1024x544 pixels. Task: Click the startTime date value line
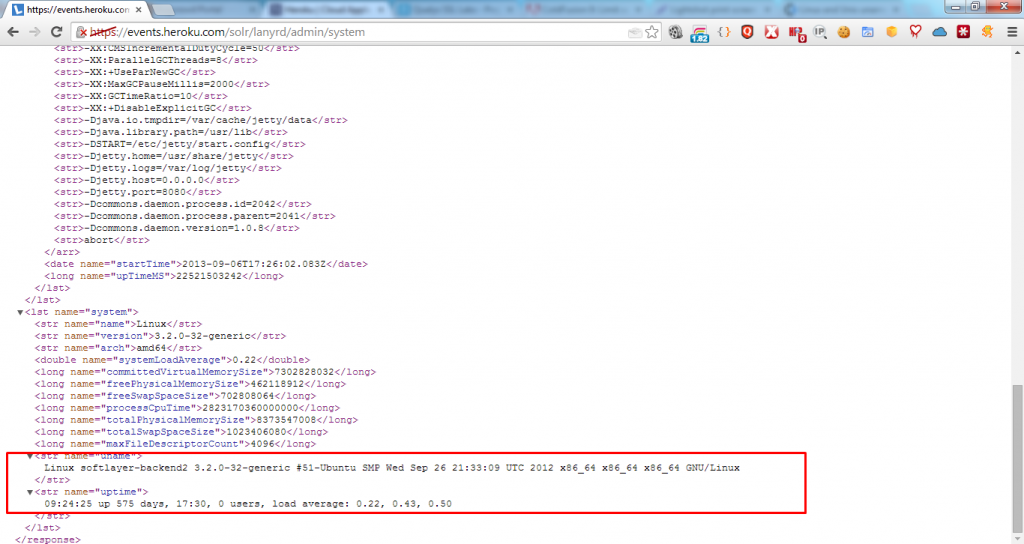click(x=206, y=264)
